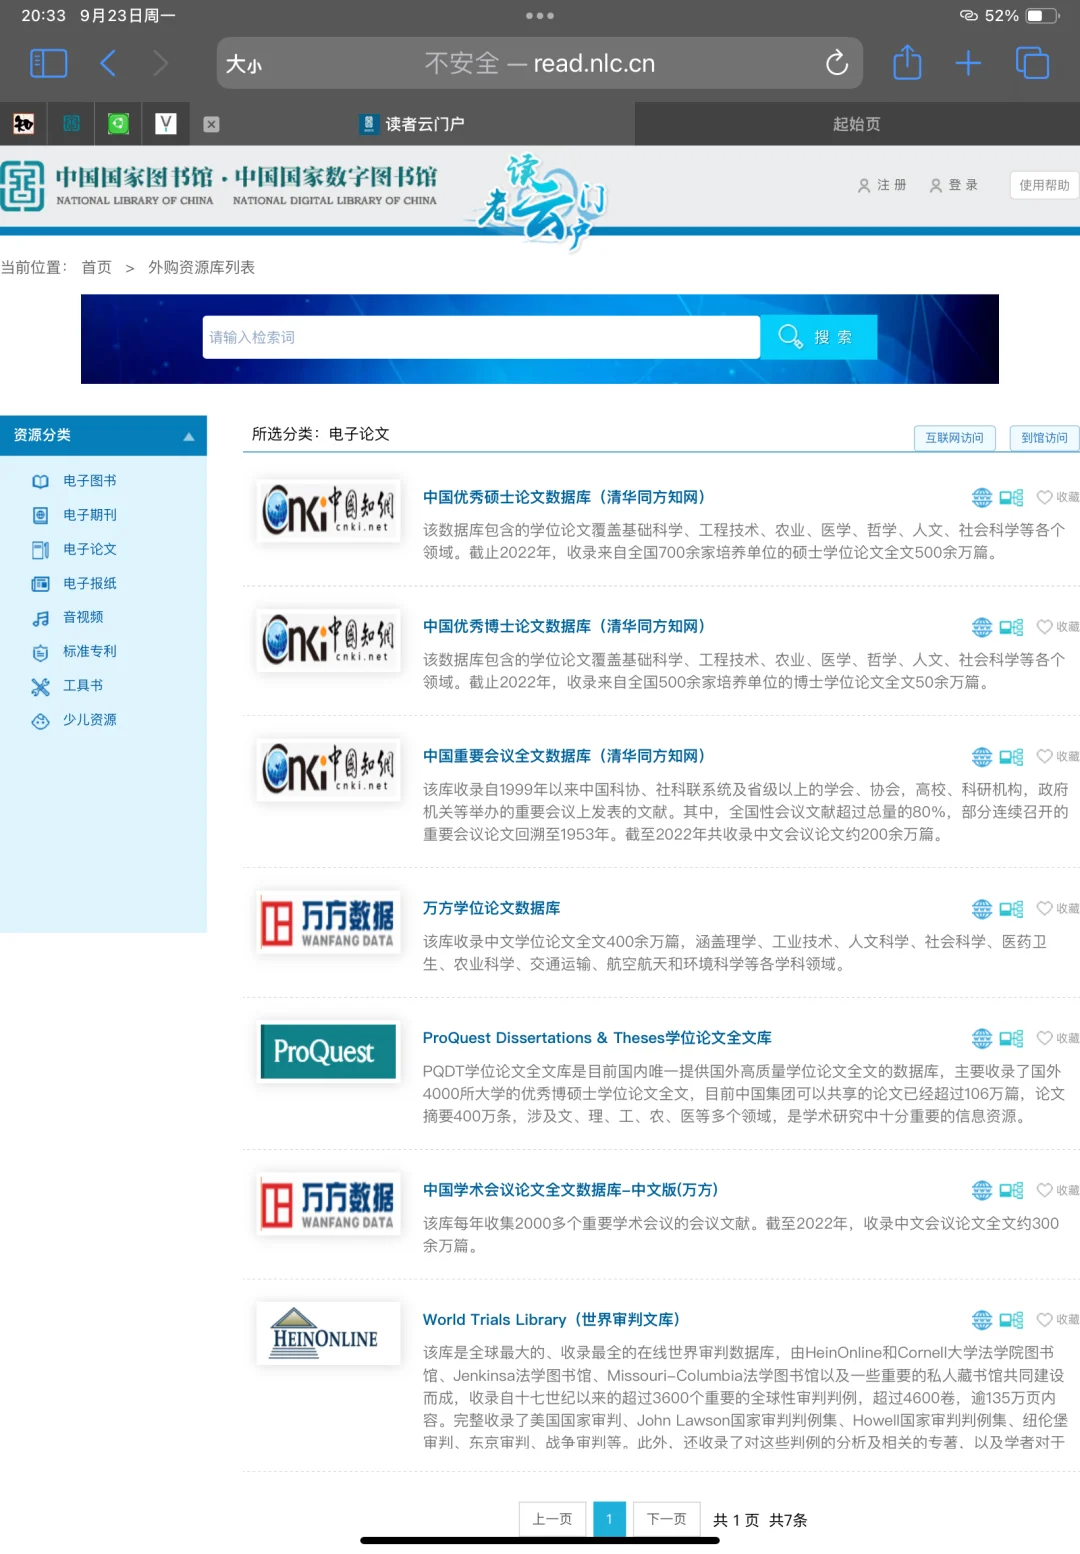Add a new Safari tab
1080x1554 pixels.
point(968,64)
